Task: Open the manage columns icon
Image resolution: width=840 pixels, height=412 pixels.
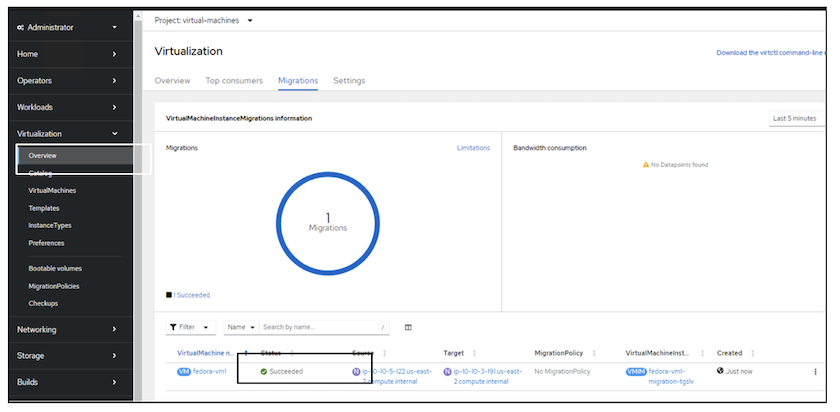Action: pos(408,327)
